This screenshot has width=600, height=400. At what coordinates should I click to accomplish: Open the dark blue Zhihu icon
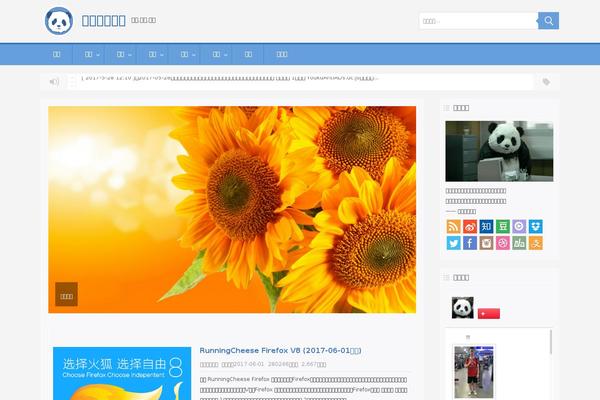point(486,226)
